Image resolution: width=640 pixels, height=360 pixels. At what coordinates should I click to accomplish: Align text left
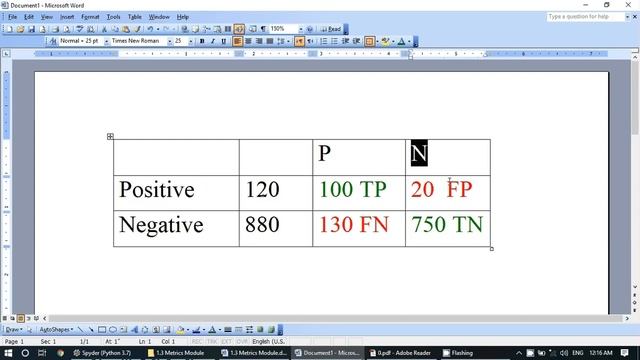[237, 41]
